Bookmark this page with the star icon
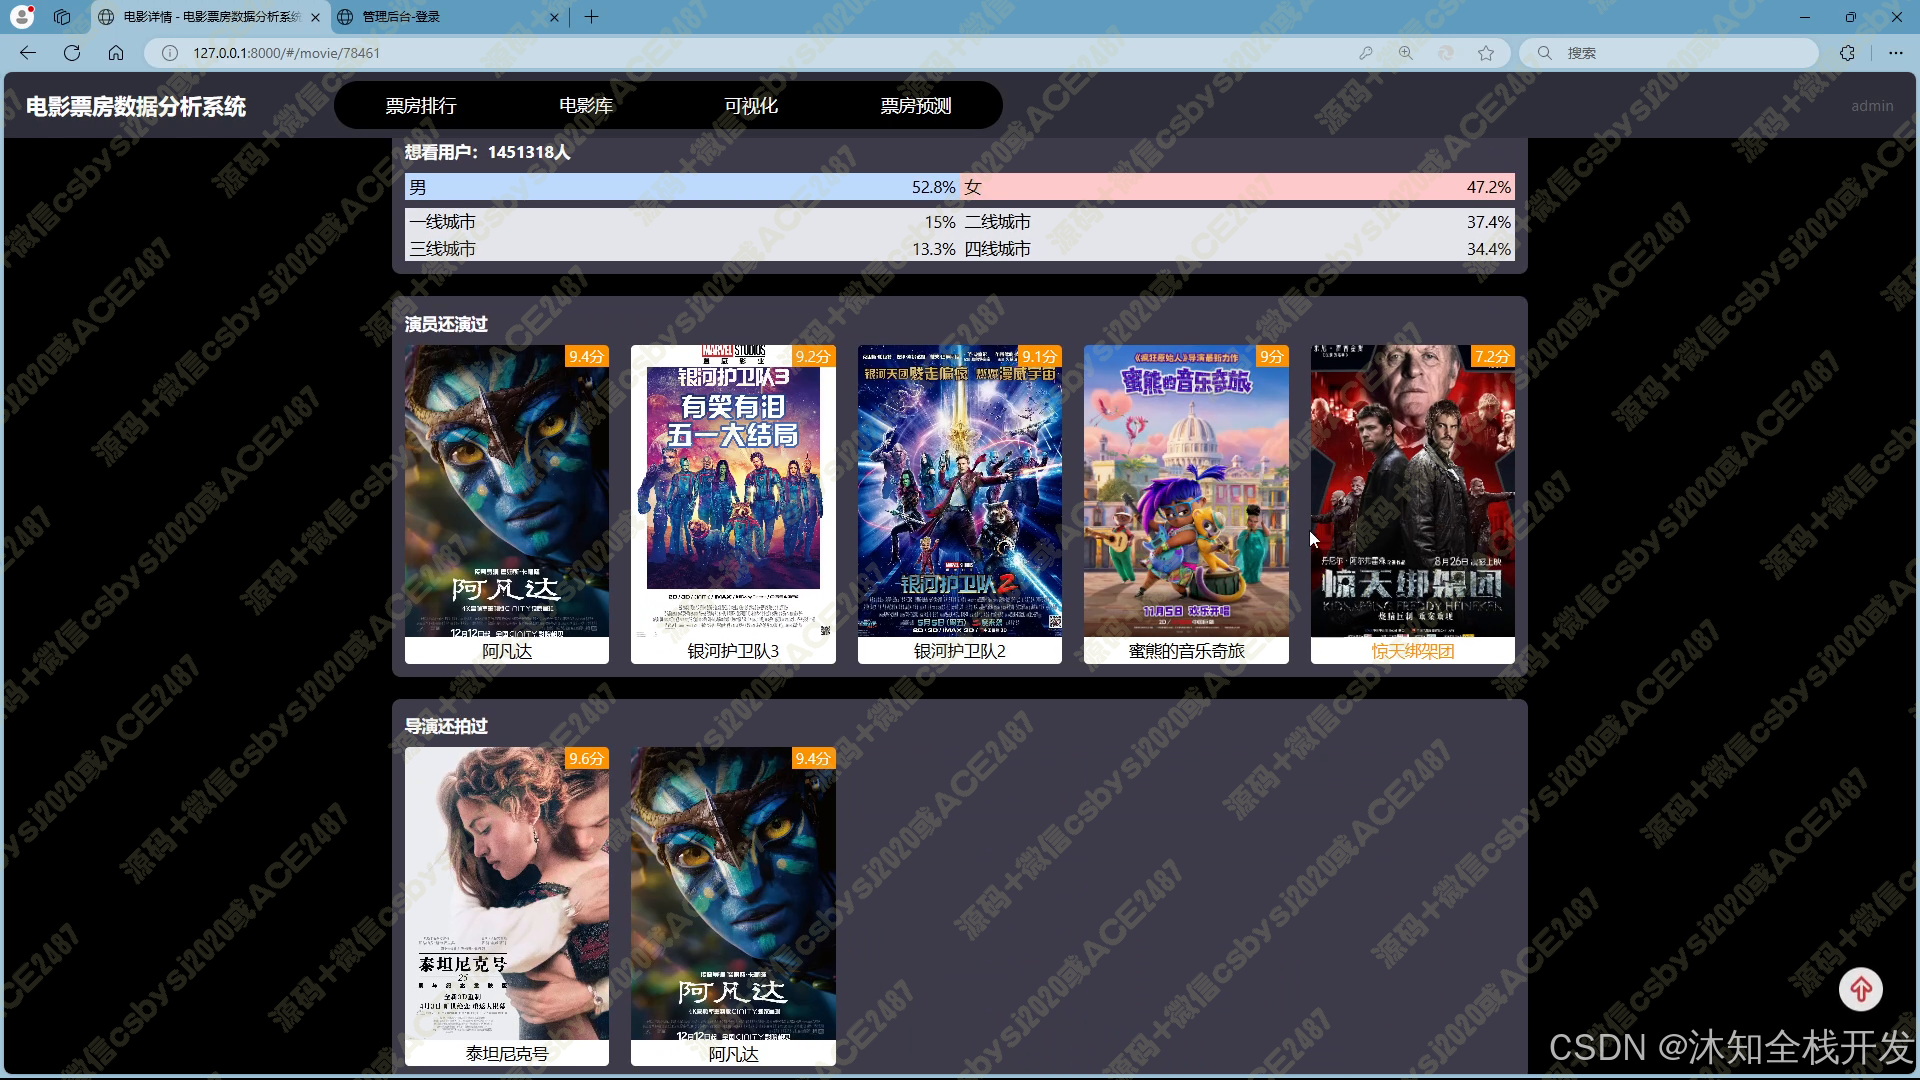 click(1486, 53)
